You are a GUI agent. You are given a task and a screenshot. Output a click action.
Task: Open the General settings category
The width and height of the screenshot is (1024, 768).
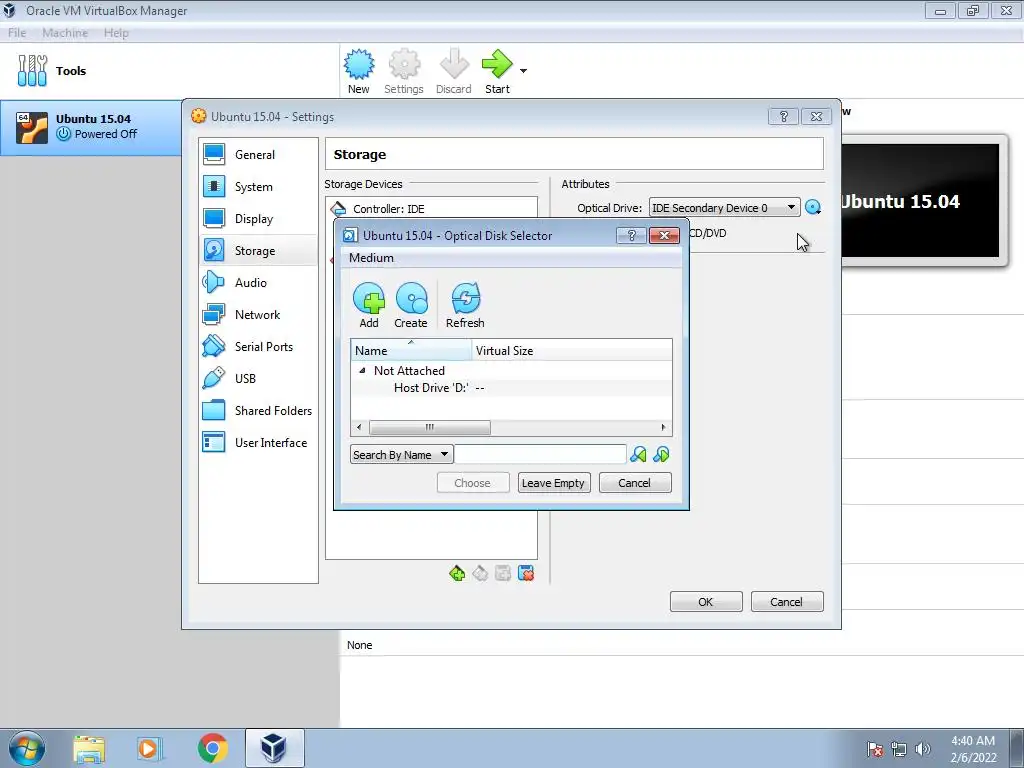point(259,155)
